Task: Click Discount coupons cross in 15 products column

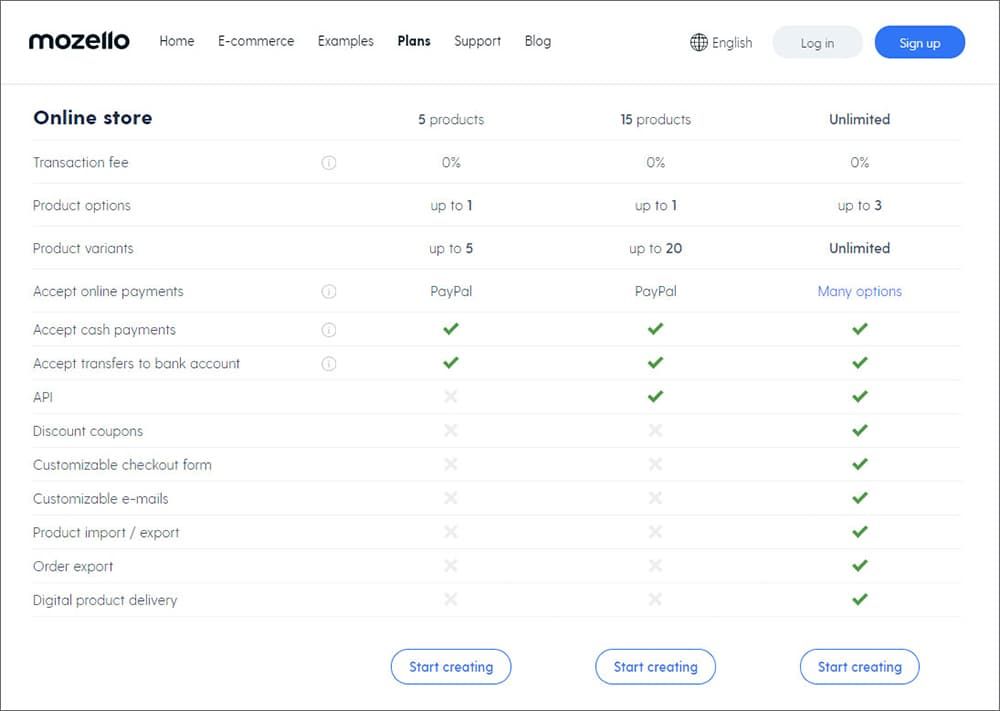Action: [x=655, y=430]
